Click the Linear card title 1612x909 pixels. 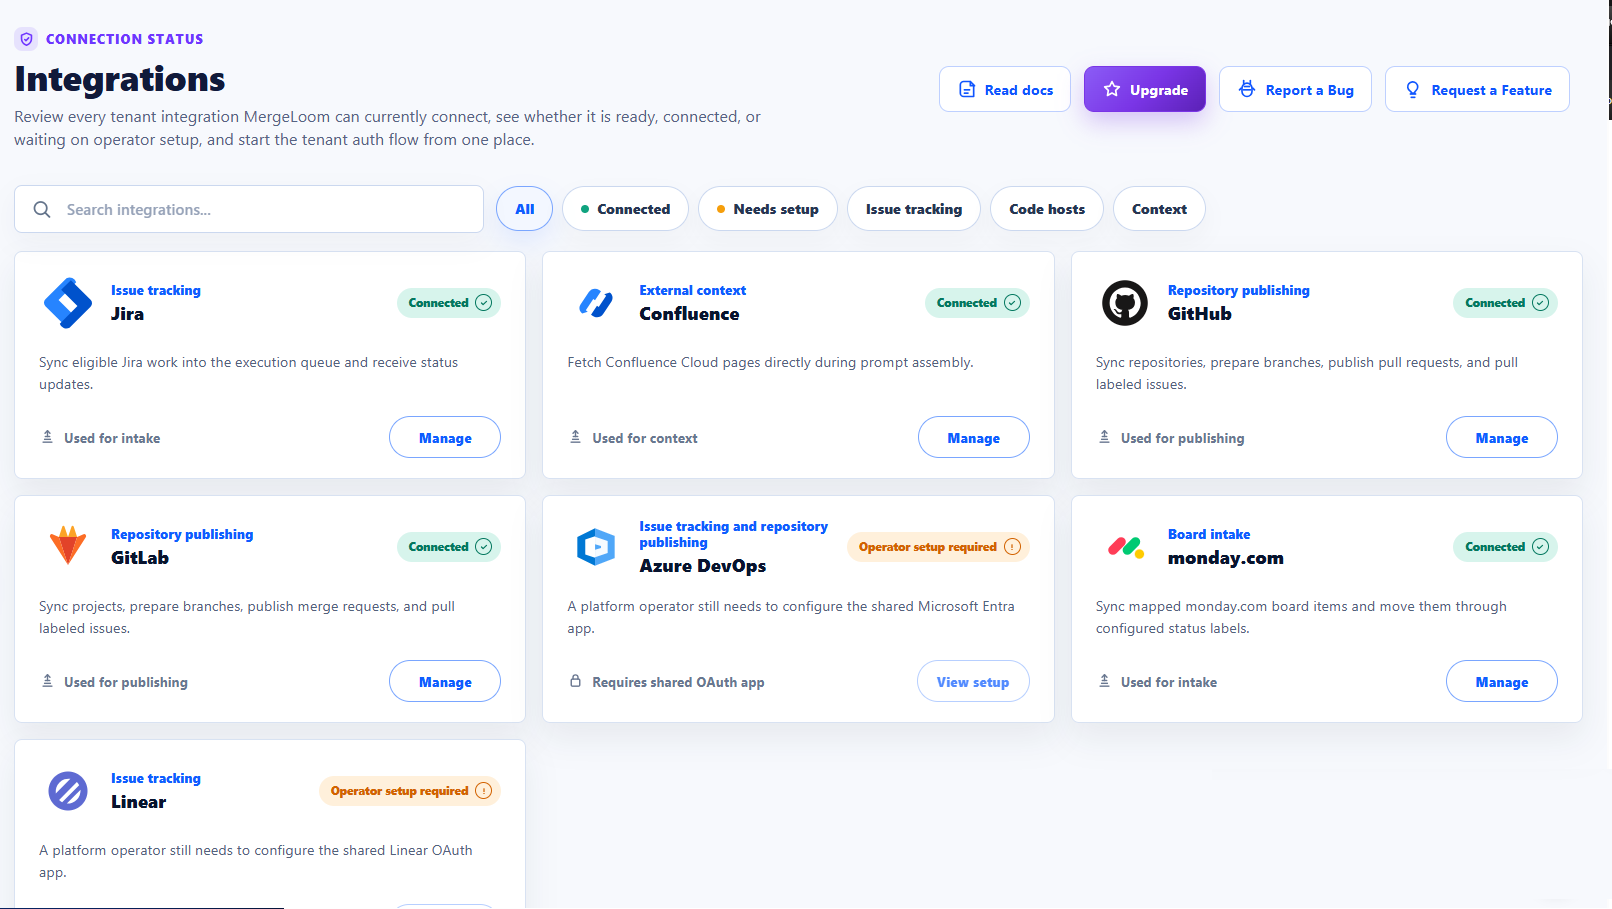pos(139,802)
